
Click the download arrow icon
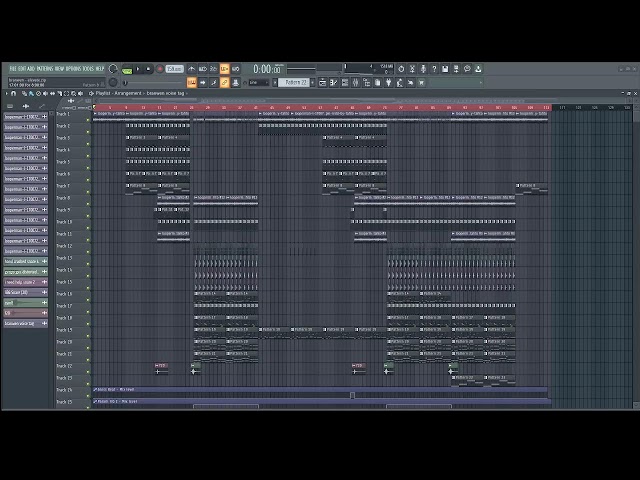pos(478,69)
